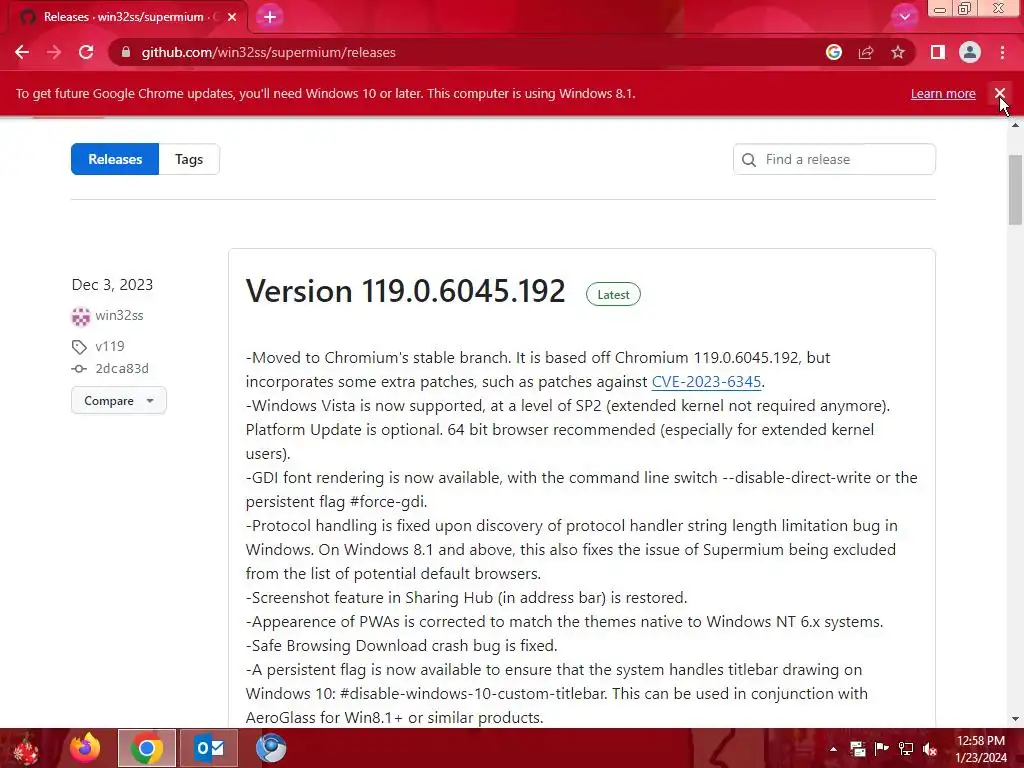Bookmark this page with the star icon
This screenshot has width=1024, height=768.
[x=898, y=52]
